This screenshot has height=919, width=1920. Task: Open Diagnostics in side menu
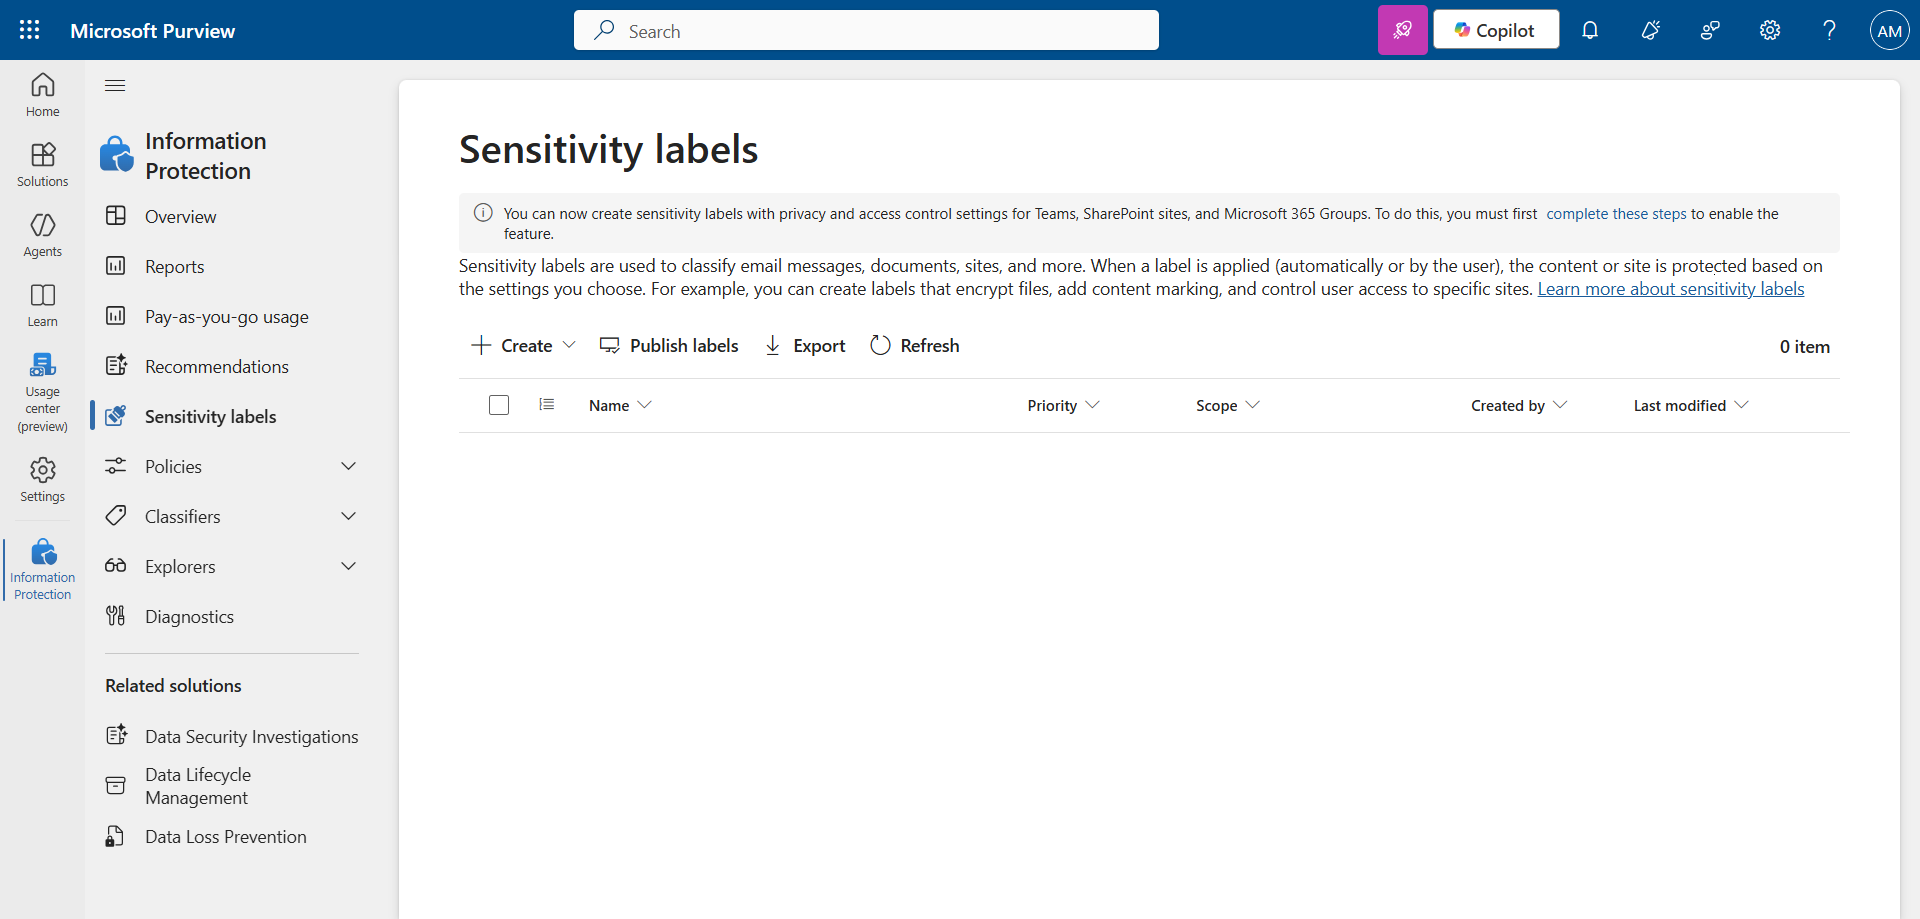click(x=189, y=617)
